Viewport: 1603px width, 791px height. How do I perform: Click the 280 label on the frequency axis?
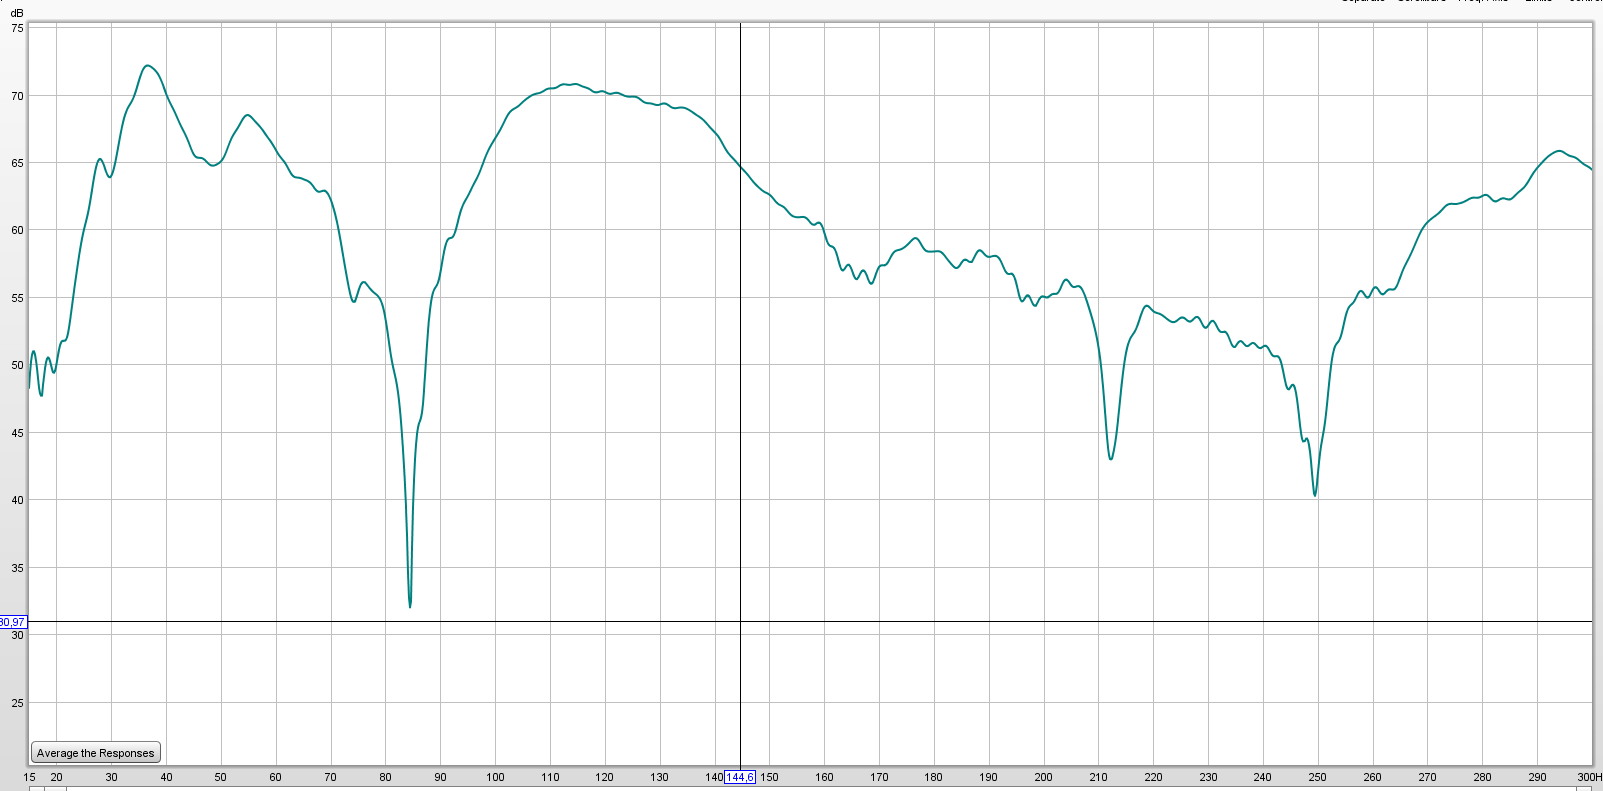[x=1482, y=777]
